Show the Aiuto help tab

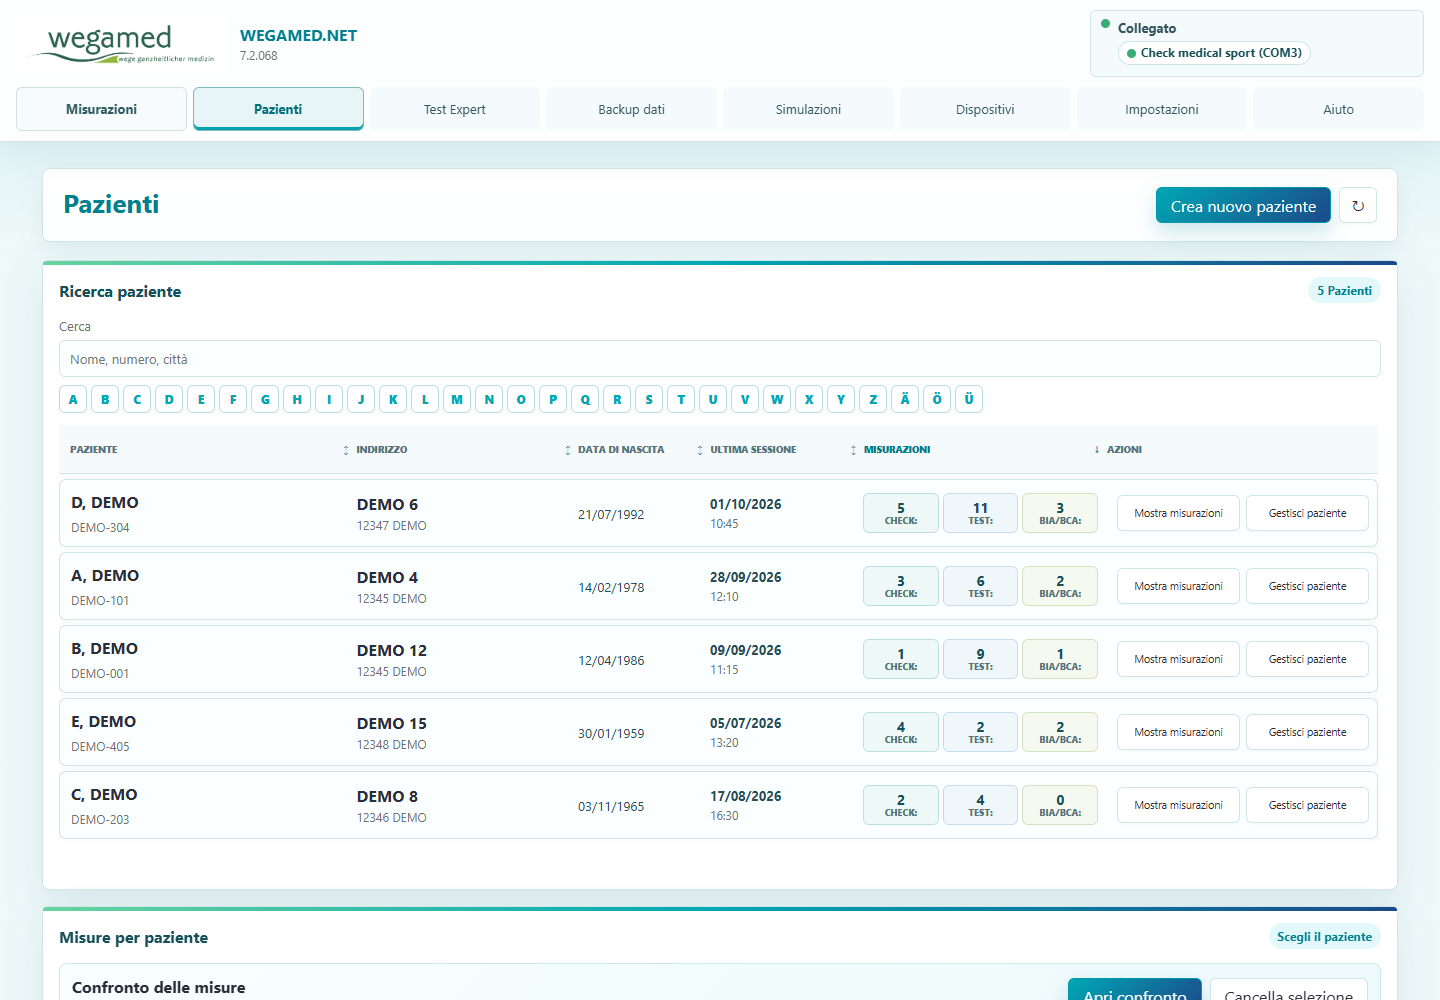(1338, 109)
